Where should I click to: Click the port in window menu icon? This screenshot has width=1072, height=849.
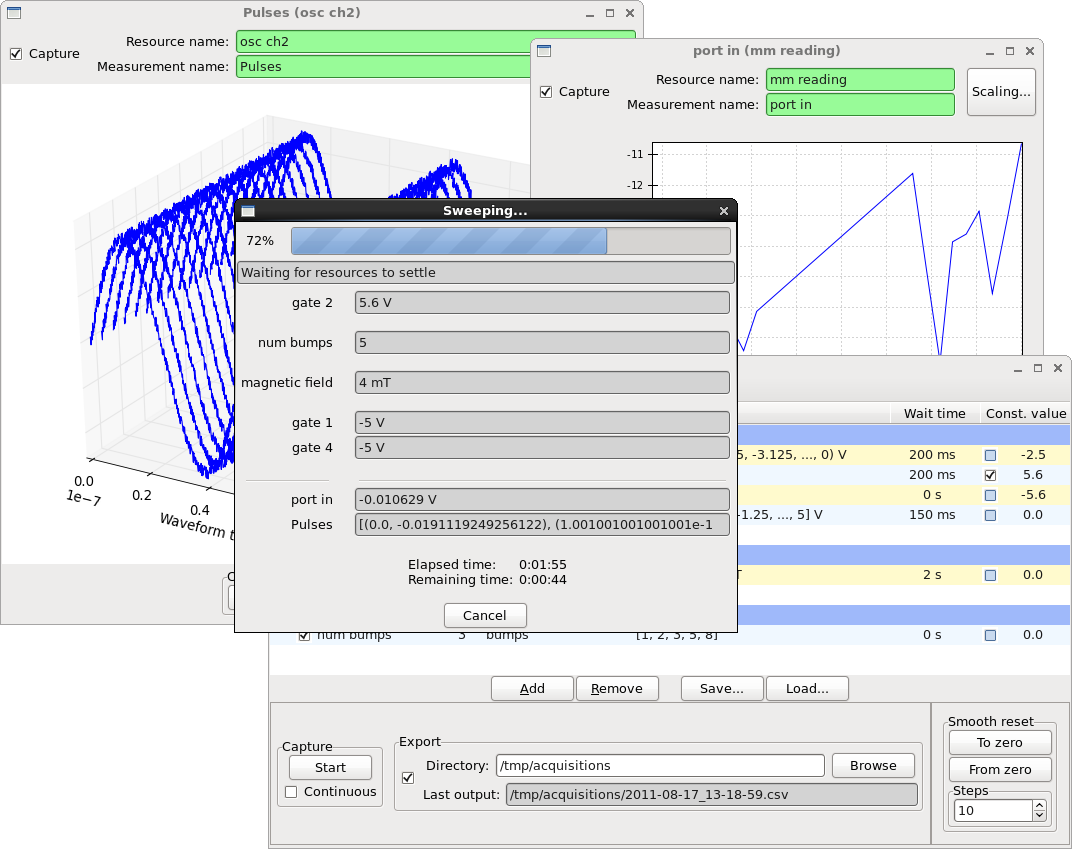point(544,51)
